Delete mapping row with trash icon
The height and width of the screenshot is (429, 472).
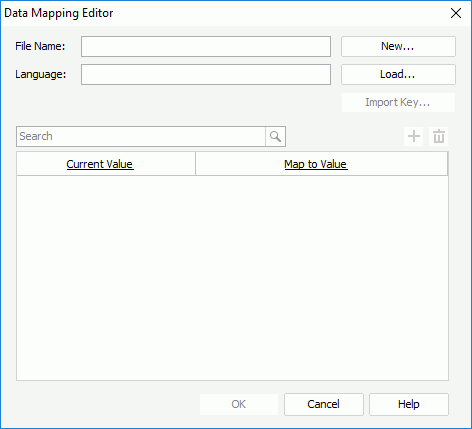(x=439, y=136)
